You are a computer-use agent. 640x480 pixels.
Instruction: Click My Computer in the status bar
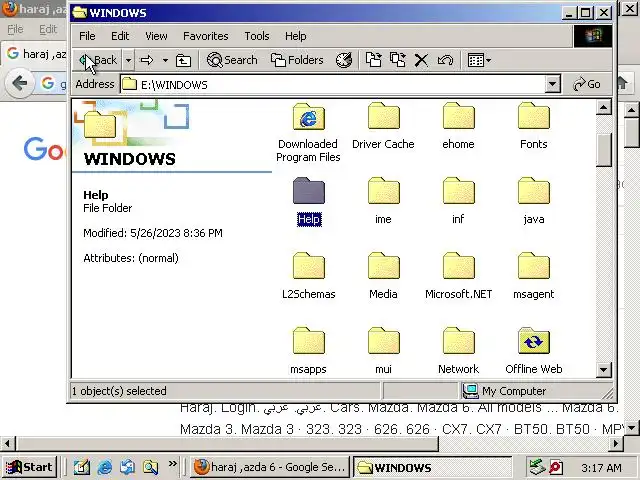504,391
